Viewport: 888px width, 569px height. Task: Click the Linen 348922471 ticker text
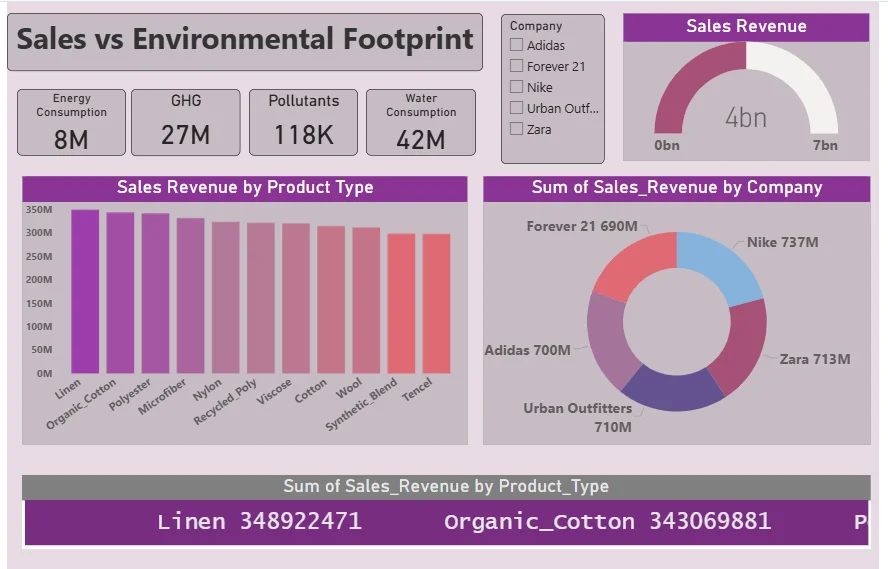(260, 522)
